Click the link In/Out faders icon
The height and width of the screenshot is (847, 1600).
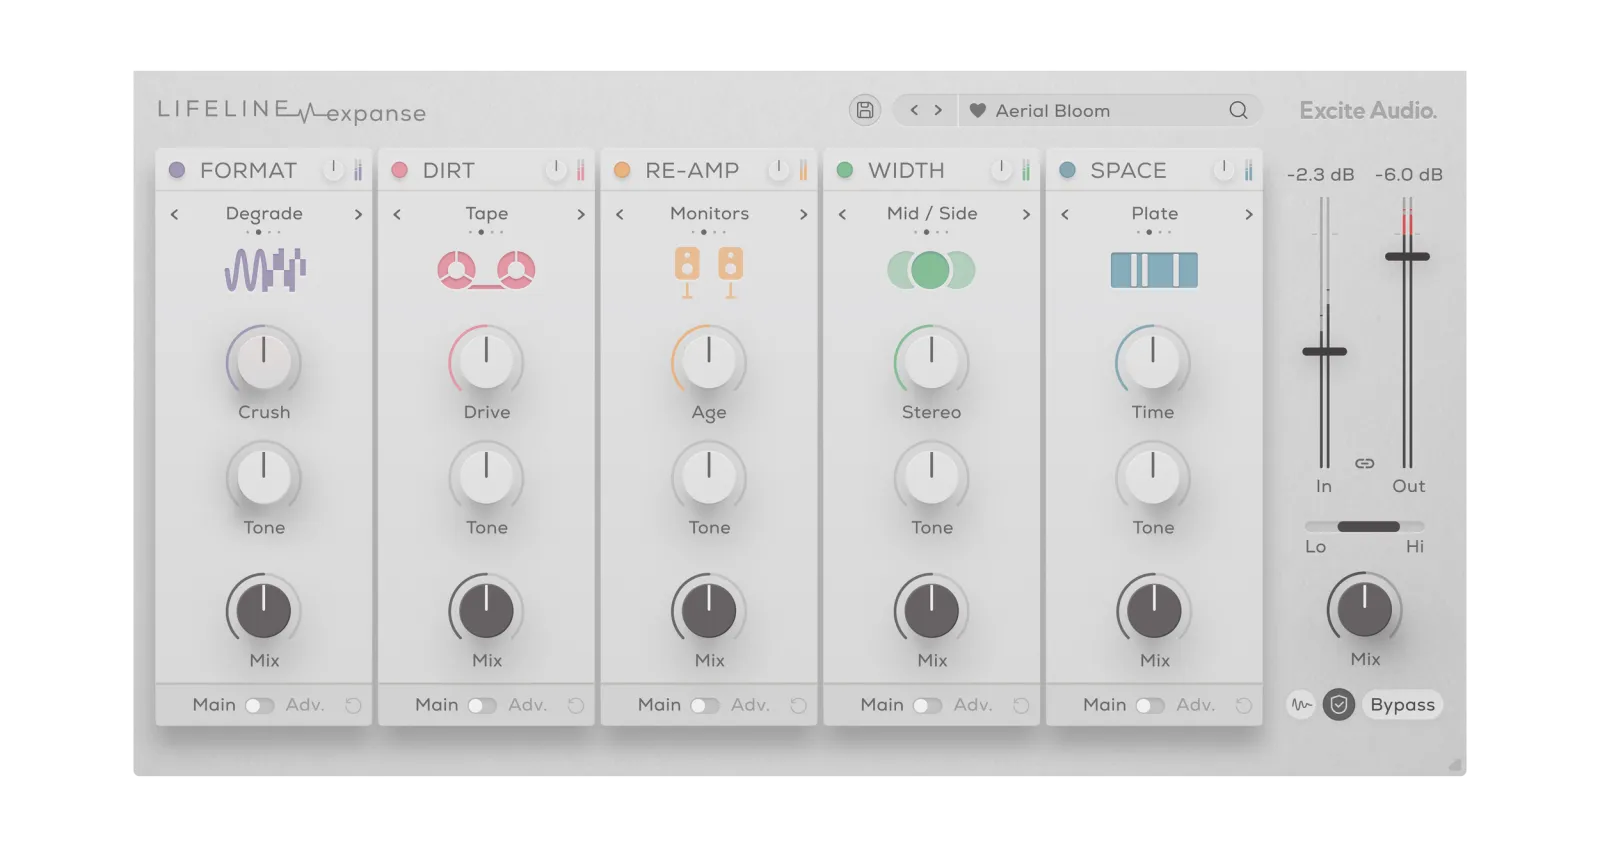1365,463
